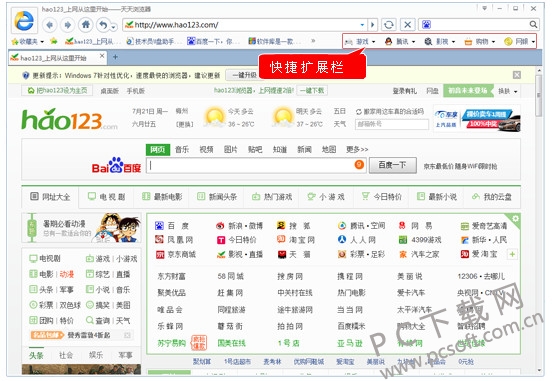Select the 视频 search tab
556x381 pixels.
206,150
